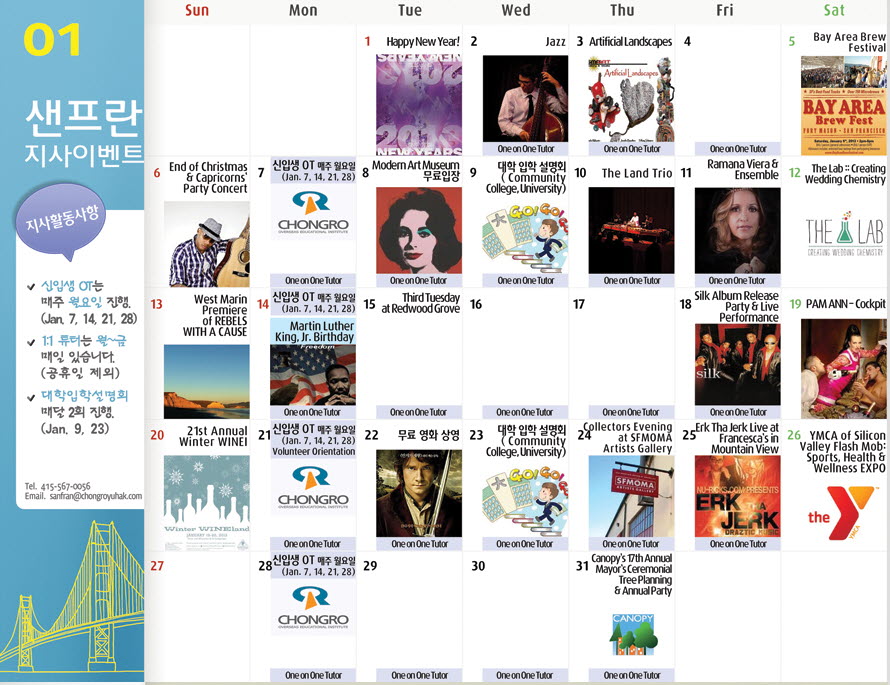Image resolution: width=890 pixels, height=685 pixels.
Task: Open the movie poster on January 22
Action: [x=418, y=493]
